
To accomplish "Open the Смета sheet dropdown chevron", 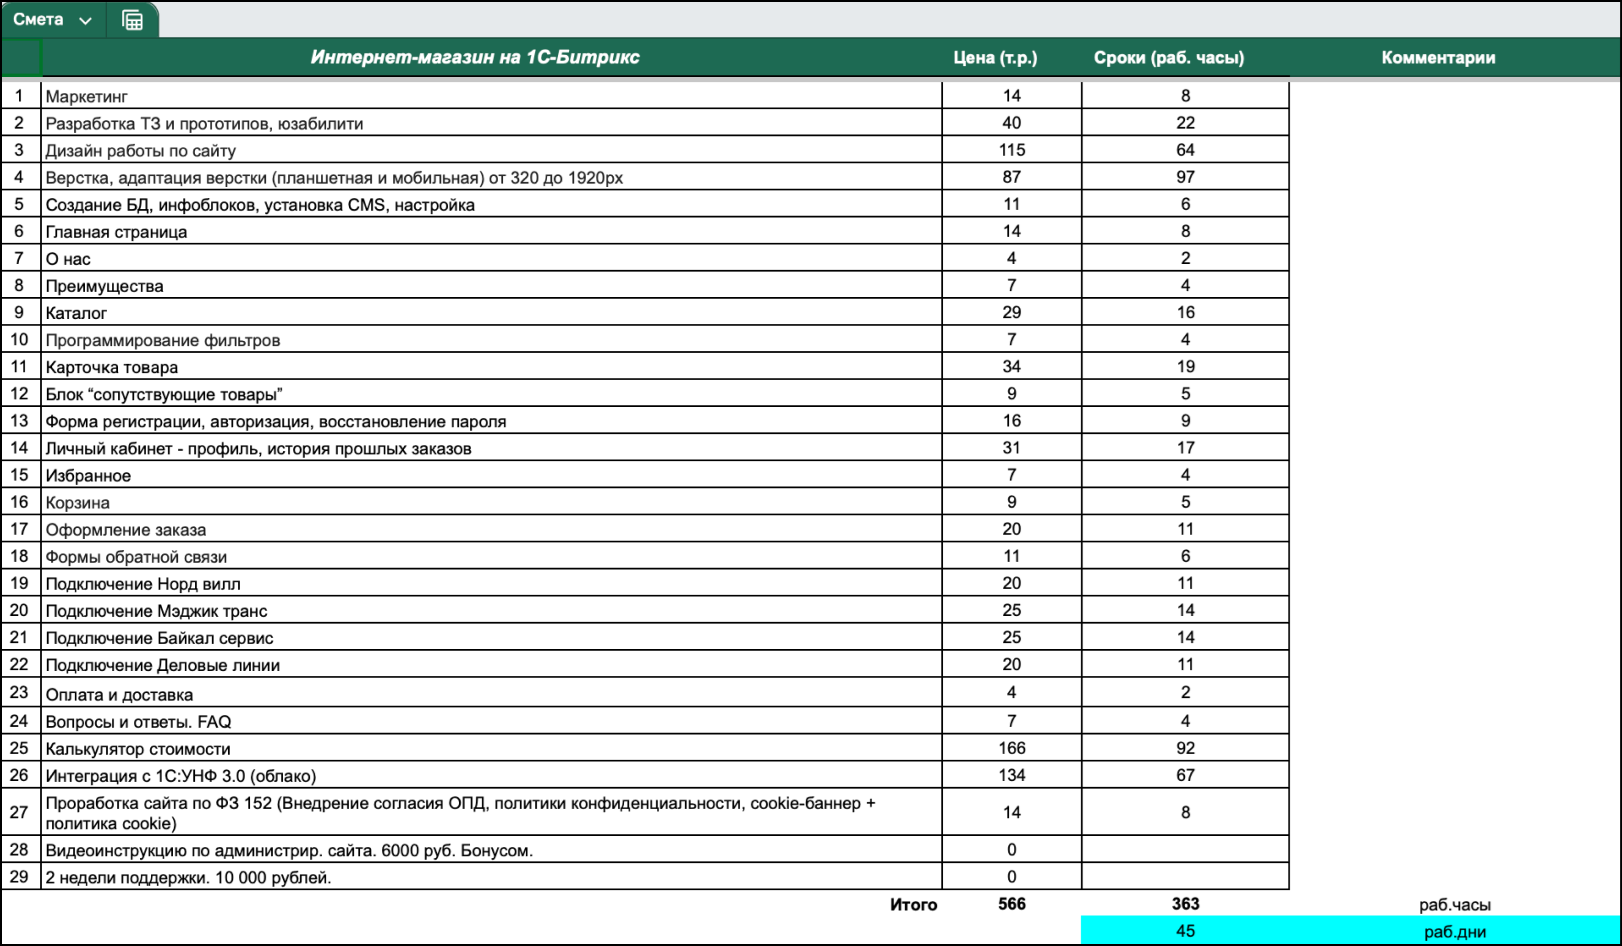I will (x=86, y=21).
